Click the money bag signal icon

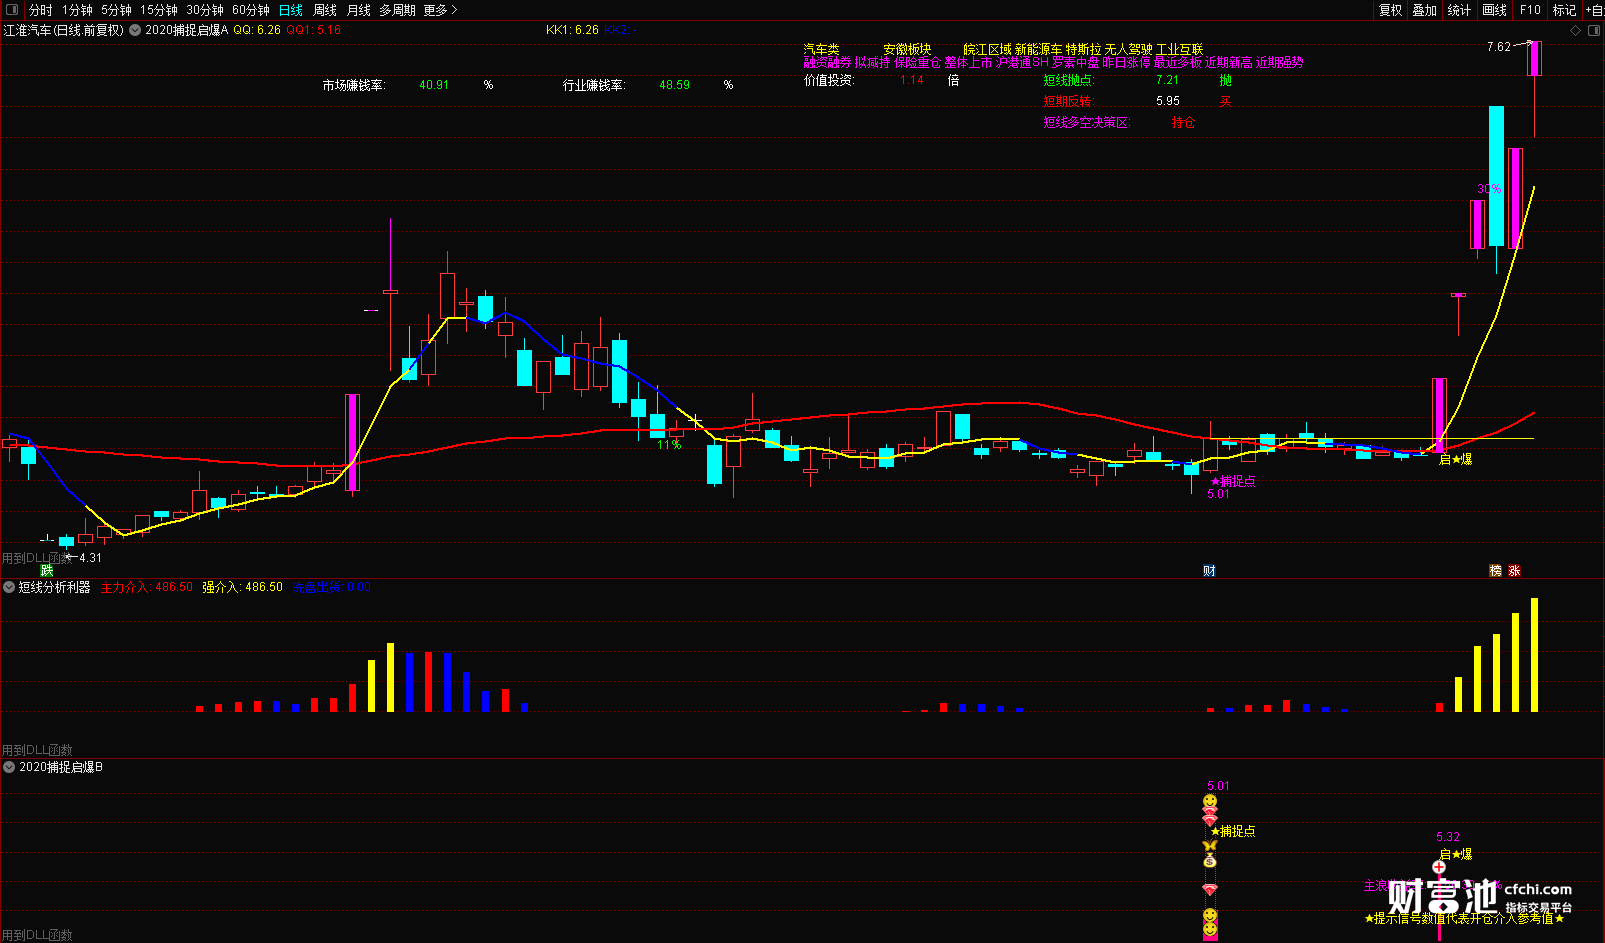tap(1210, 860)
